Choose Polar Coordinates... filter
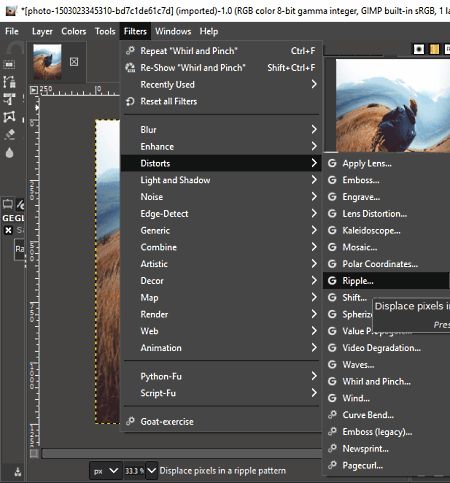Screen dimensions: 450x483 point(387,264)
